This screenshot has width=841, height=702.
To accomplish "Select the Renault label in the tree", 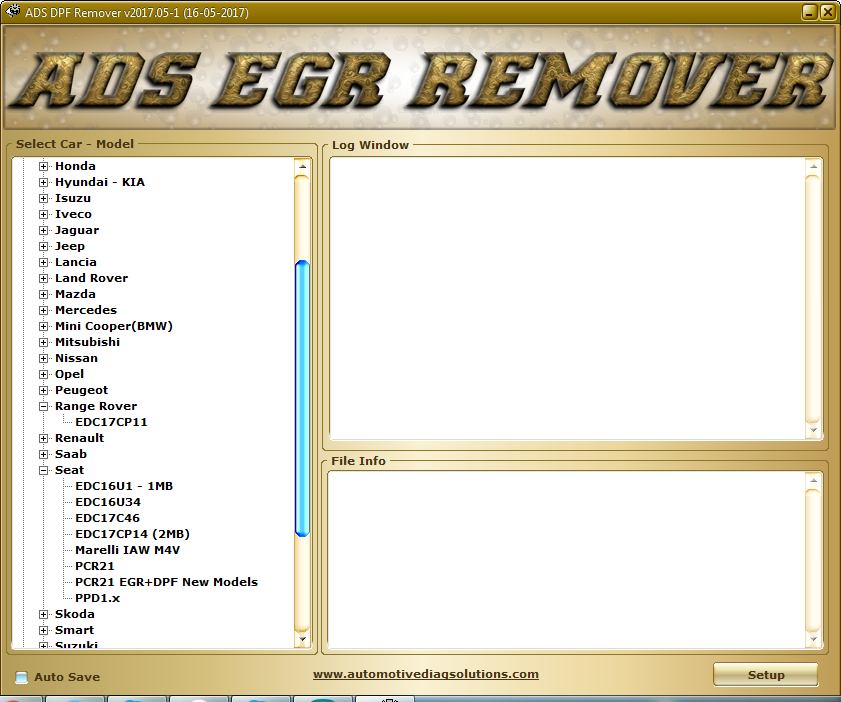I will click(79, 438).
